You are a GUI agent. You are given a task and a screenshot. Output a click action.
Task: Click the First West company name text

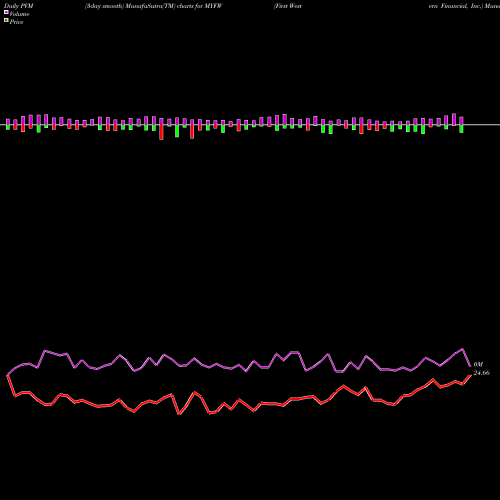coord(288,6)
